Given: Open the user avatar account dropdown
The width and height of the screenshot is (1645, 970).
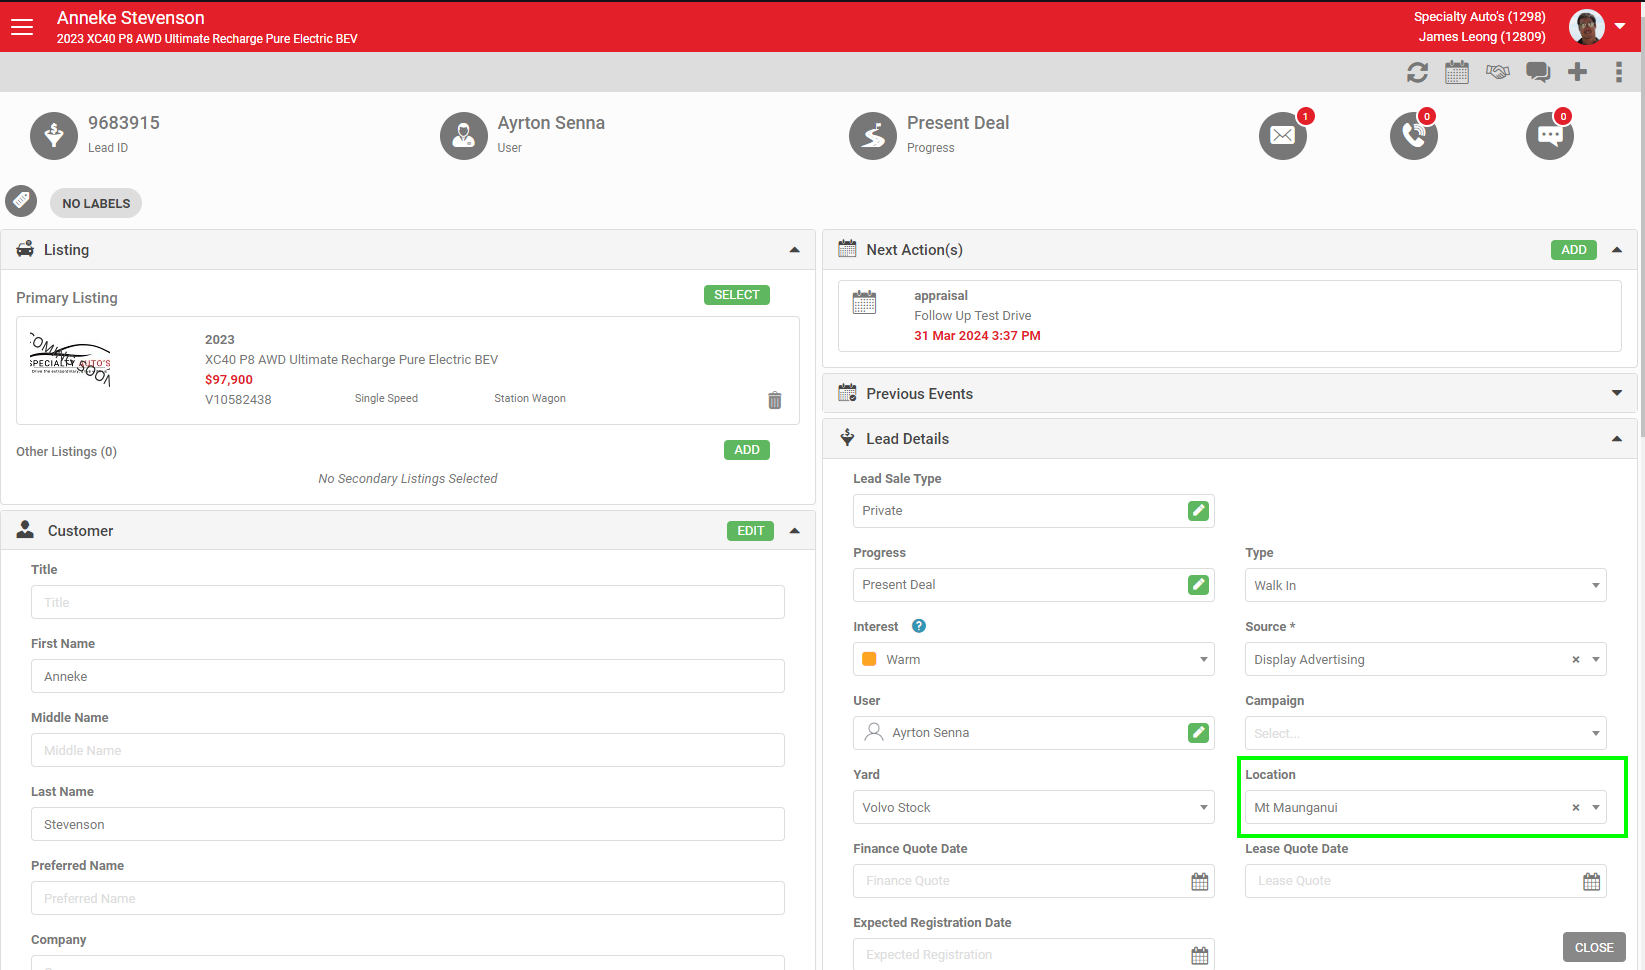Looking at the screenshot, I should pyautogui.click(x=1597, y=27).
